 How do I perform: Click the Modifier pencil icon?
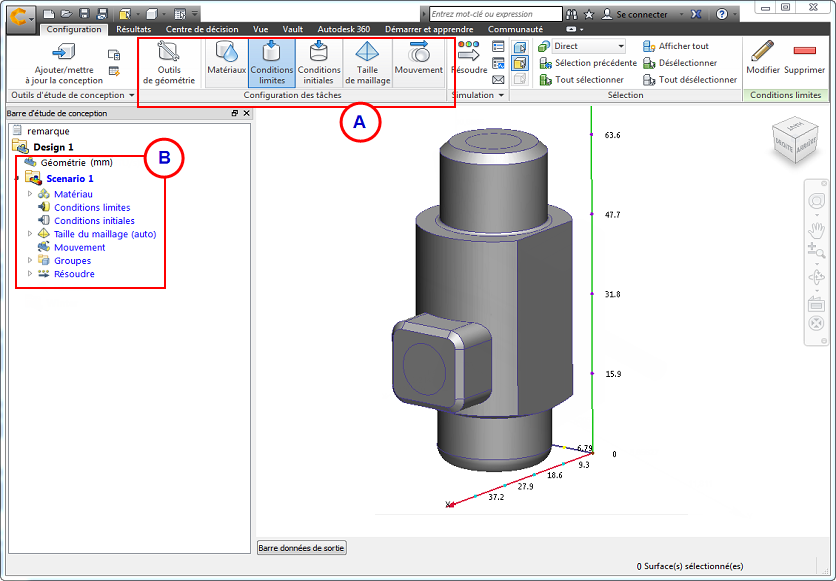[x=763, y=58]
